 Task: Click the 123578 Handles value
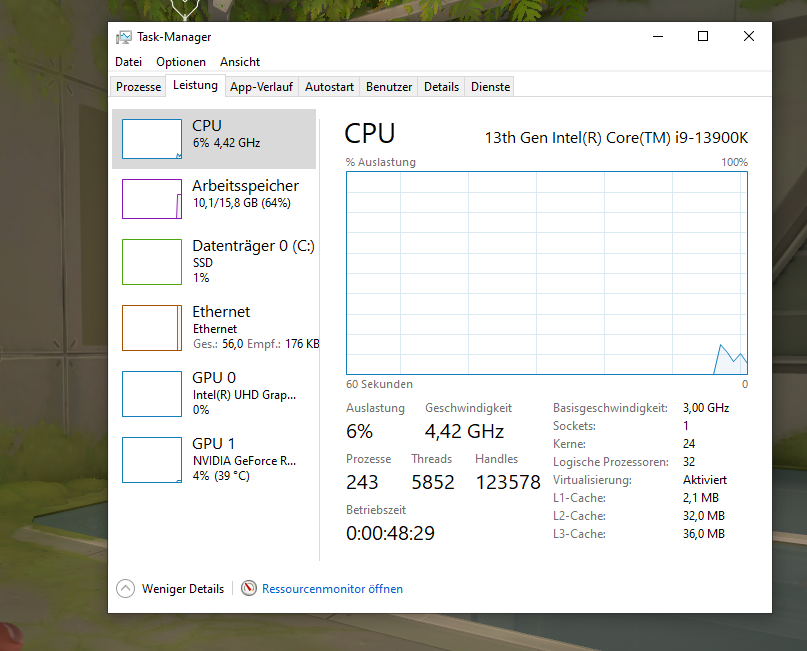[x=507, y=482]
